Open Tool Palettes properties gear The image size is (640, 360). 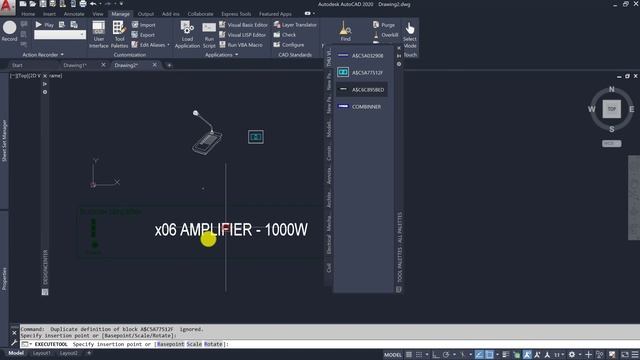tap(399, 64)
